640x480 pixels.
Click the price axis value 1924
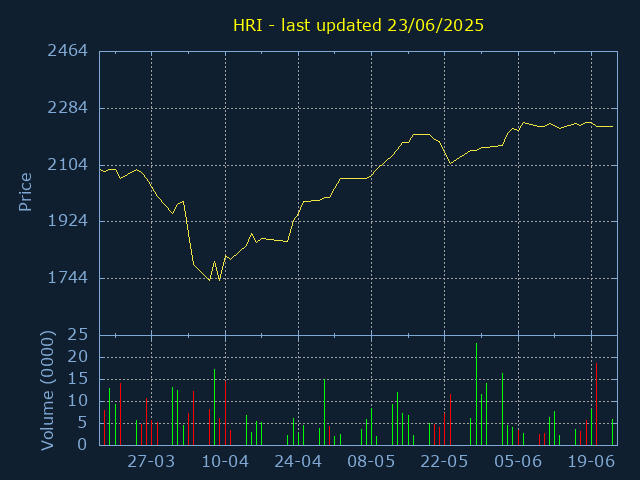coord(67,221)
